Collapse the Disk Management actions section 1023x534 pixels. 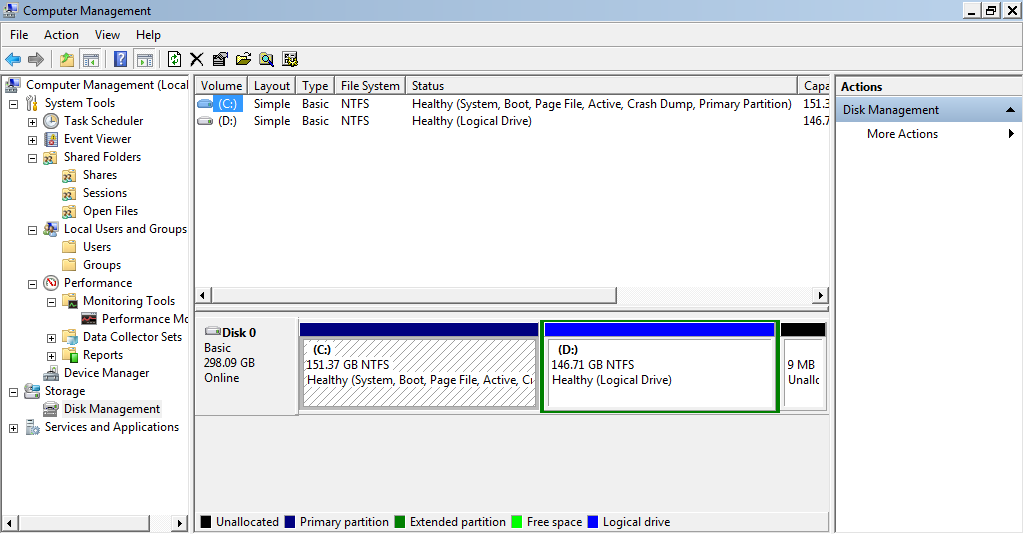pyautogui.click(x=1010, y=110)
